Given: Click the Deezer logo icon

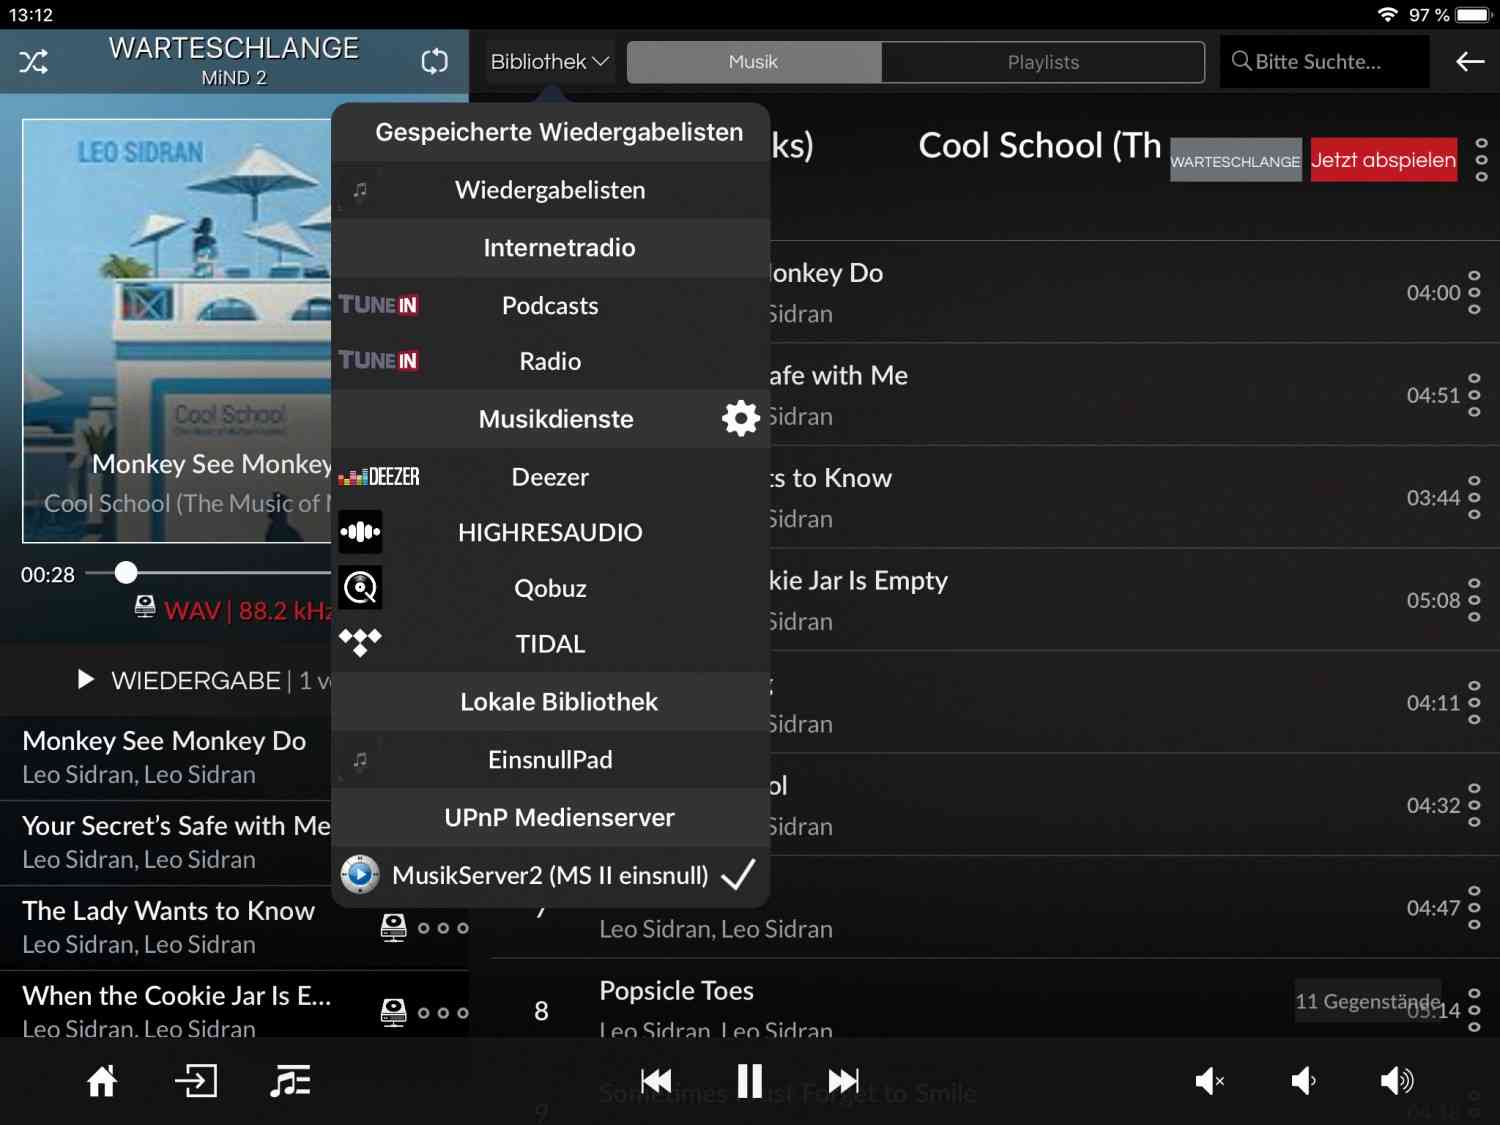Looking at the screenshot, I should point(379,477).
